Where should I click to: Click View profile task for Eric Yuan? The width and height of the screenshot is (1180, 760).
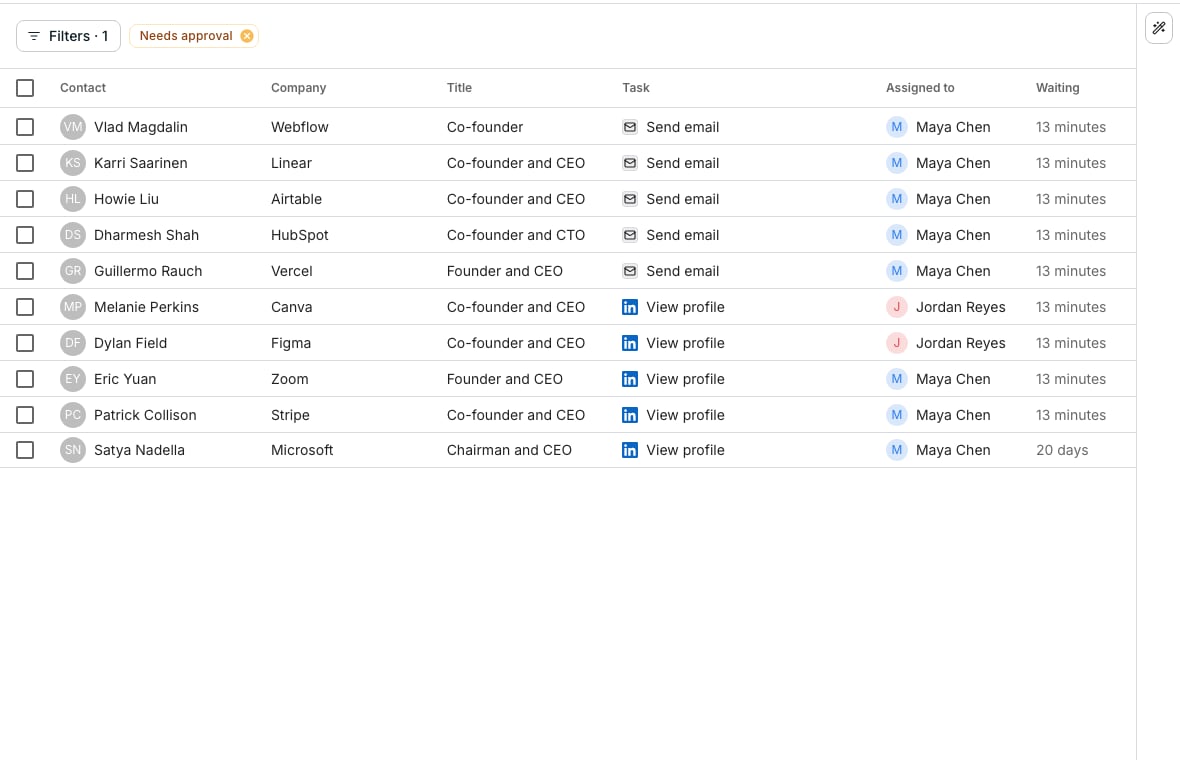click(686, 379)
